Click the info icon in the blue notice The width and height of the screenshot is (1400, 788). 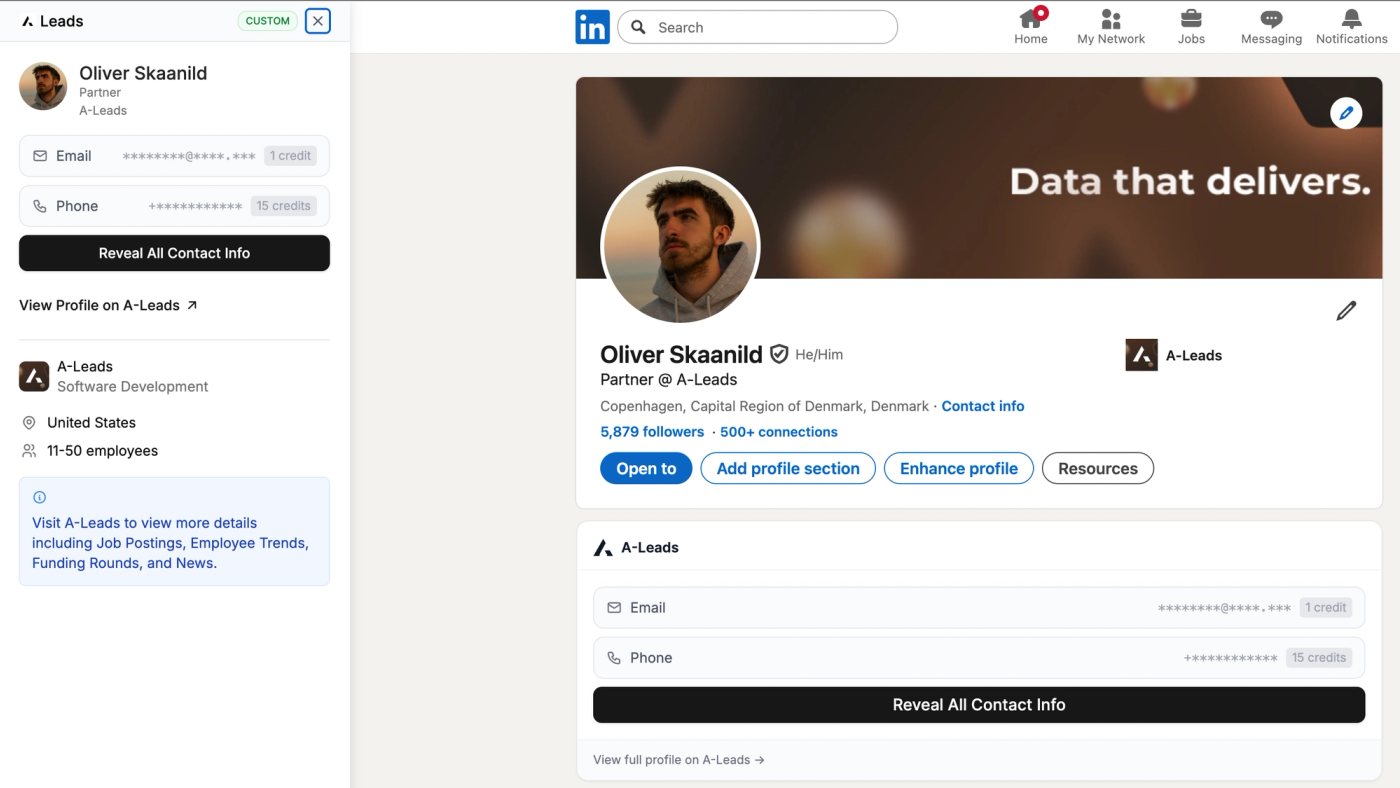(40, 497)
